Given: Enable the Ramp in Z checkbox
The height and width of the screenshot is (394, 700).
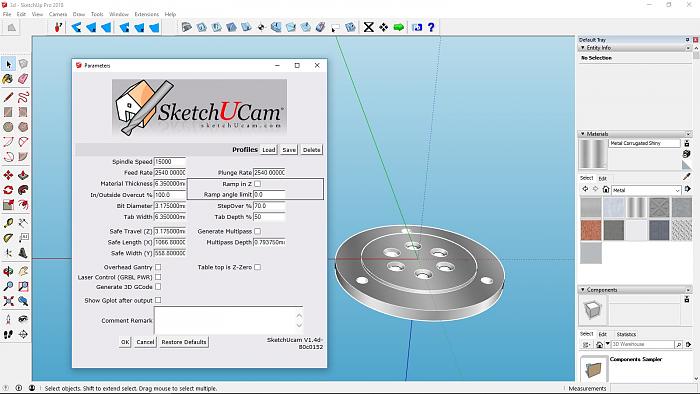Looking at the screenshot, I should click(258, 184).
